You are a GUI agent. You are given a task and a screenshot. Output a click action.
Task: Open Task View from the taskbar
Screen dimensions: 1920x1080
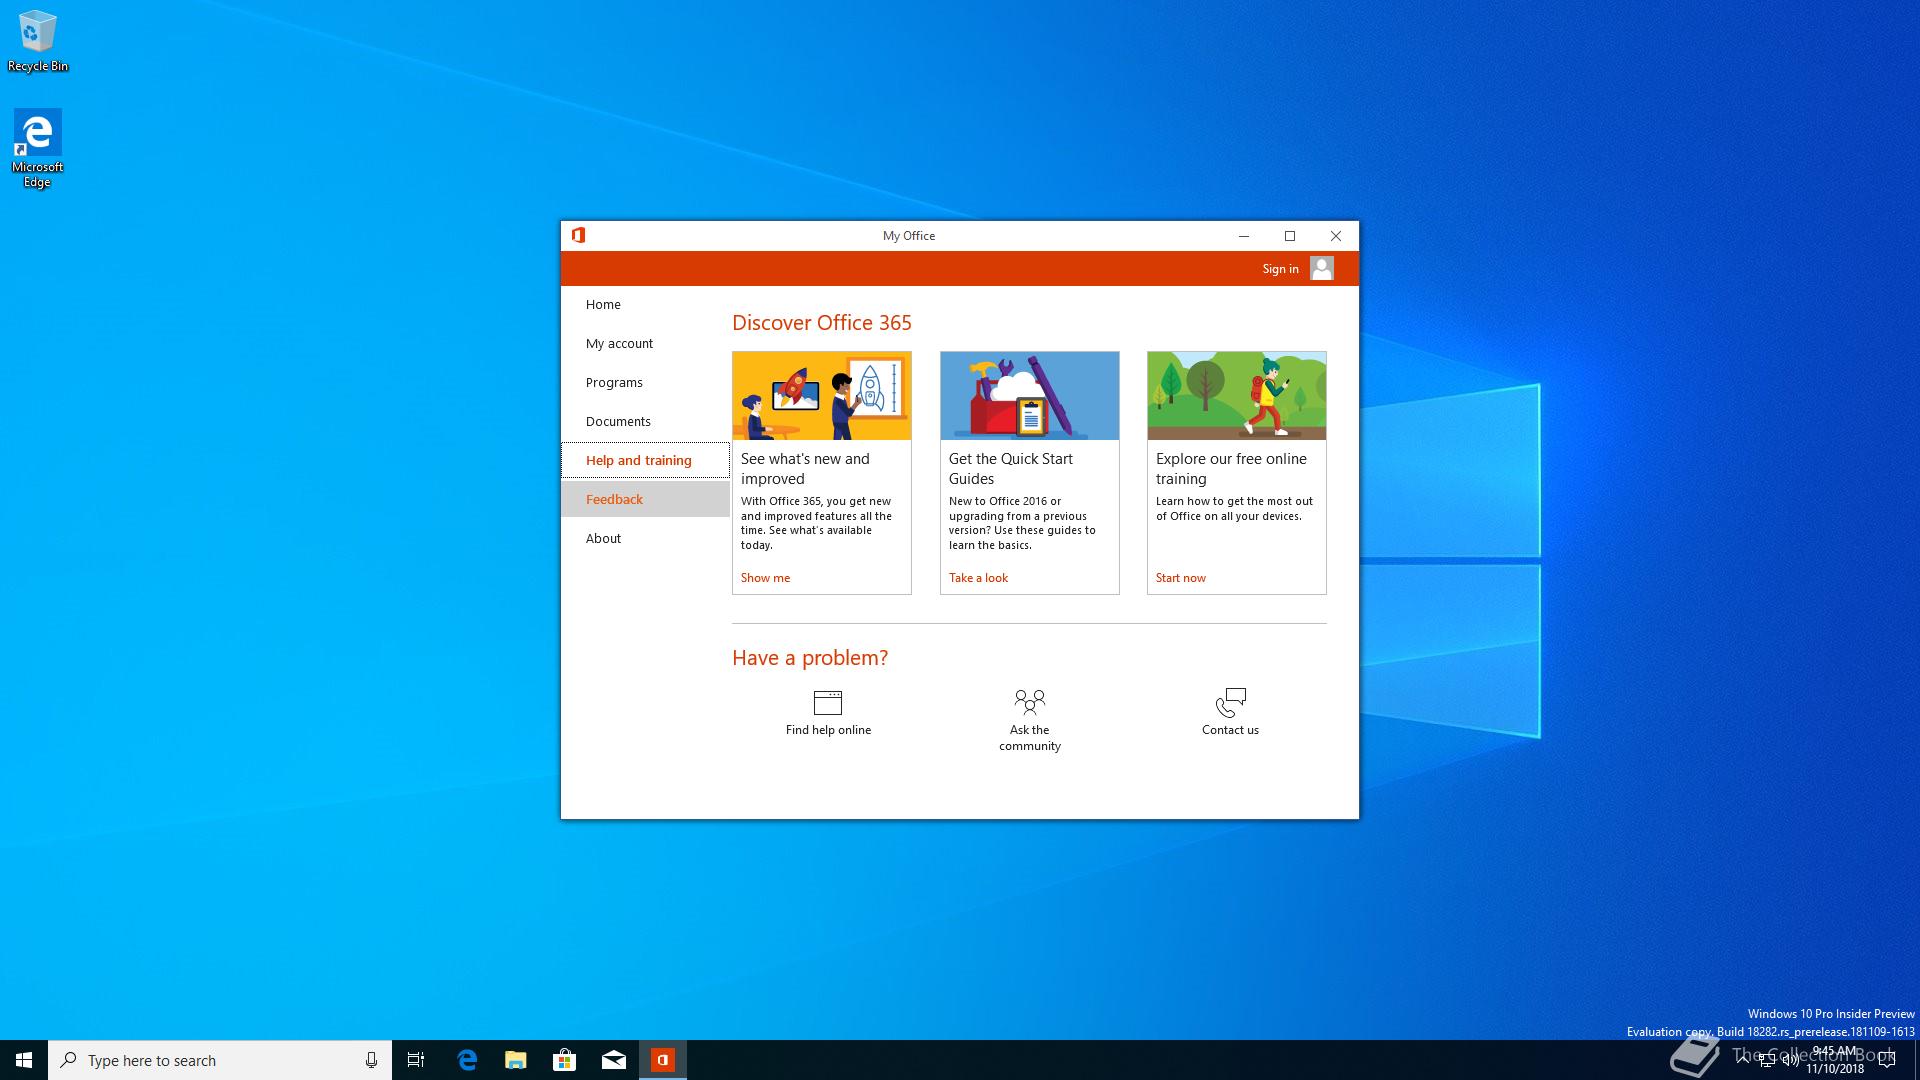[416, 1060]
